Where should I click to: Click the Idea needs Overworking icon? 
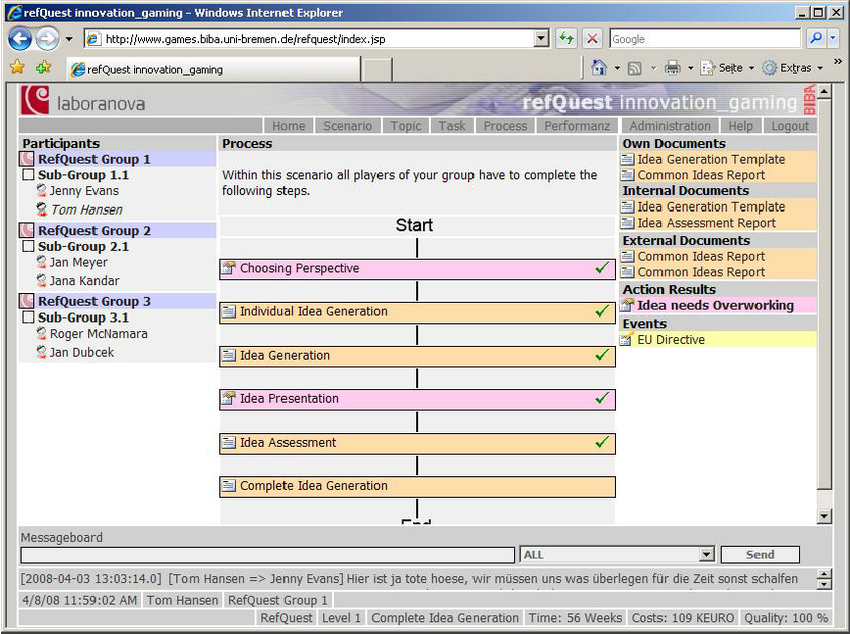pyautogui.click(x=628, y=306)
